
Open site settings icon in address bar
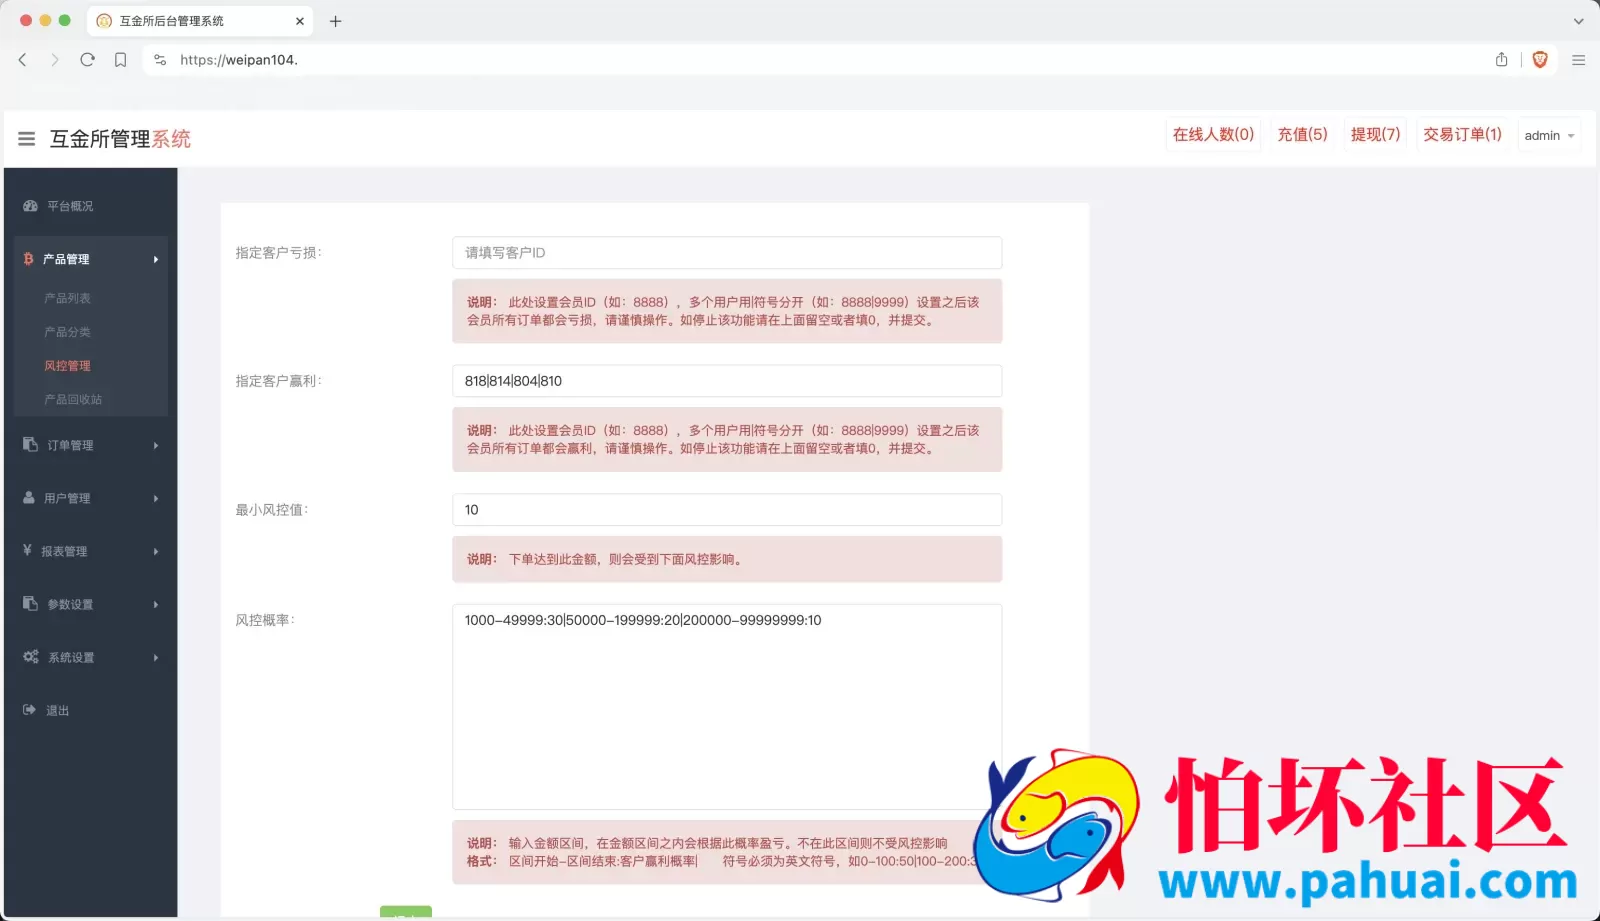point(160,60)
